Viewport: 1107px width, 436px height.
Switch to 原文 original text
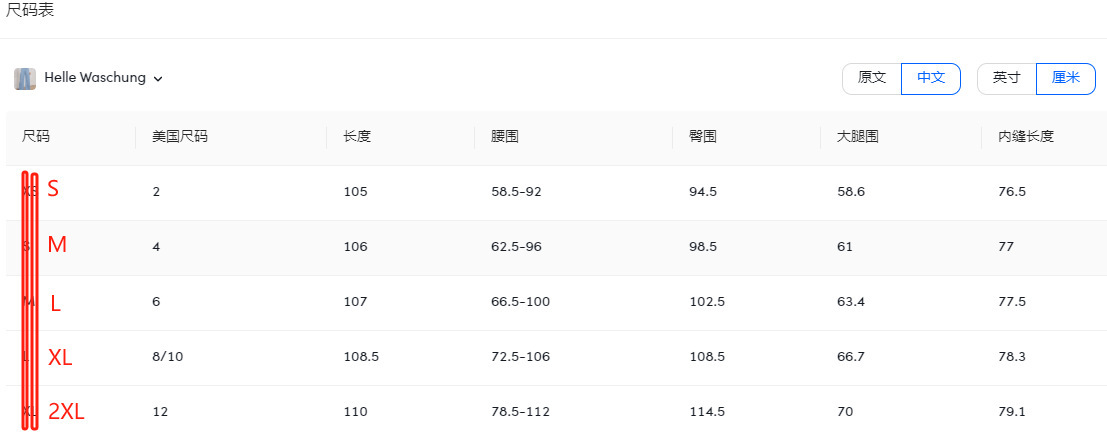[872, 78]
